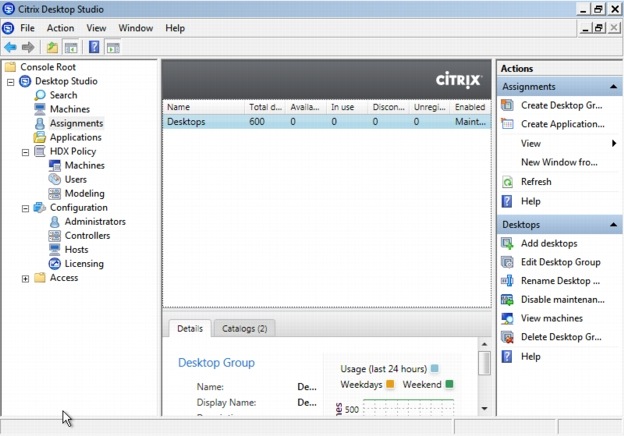Select the Access folder node
The image size is (624, 436).
(x=64, y=278)
